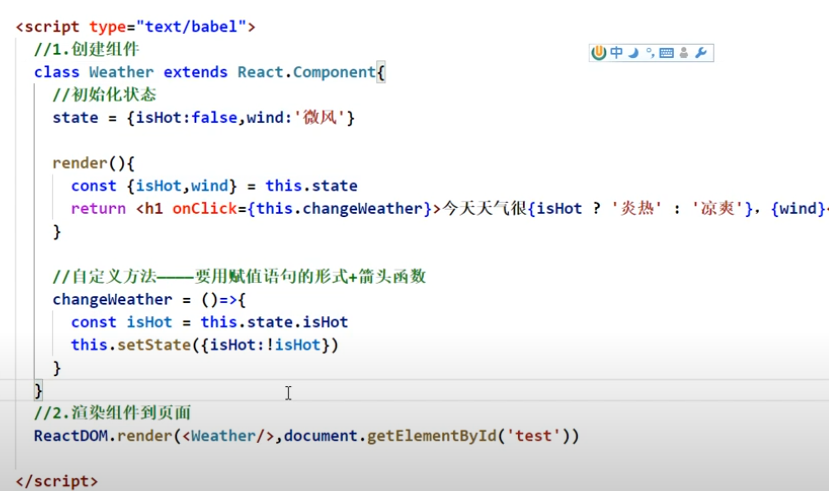Click the <Weather/> JSX tag
The height and width of the screenshot is (491, 829).
pos(227,436)
